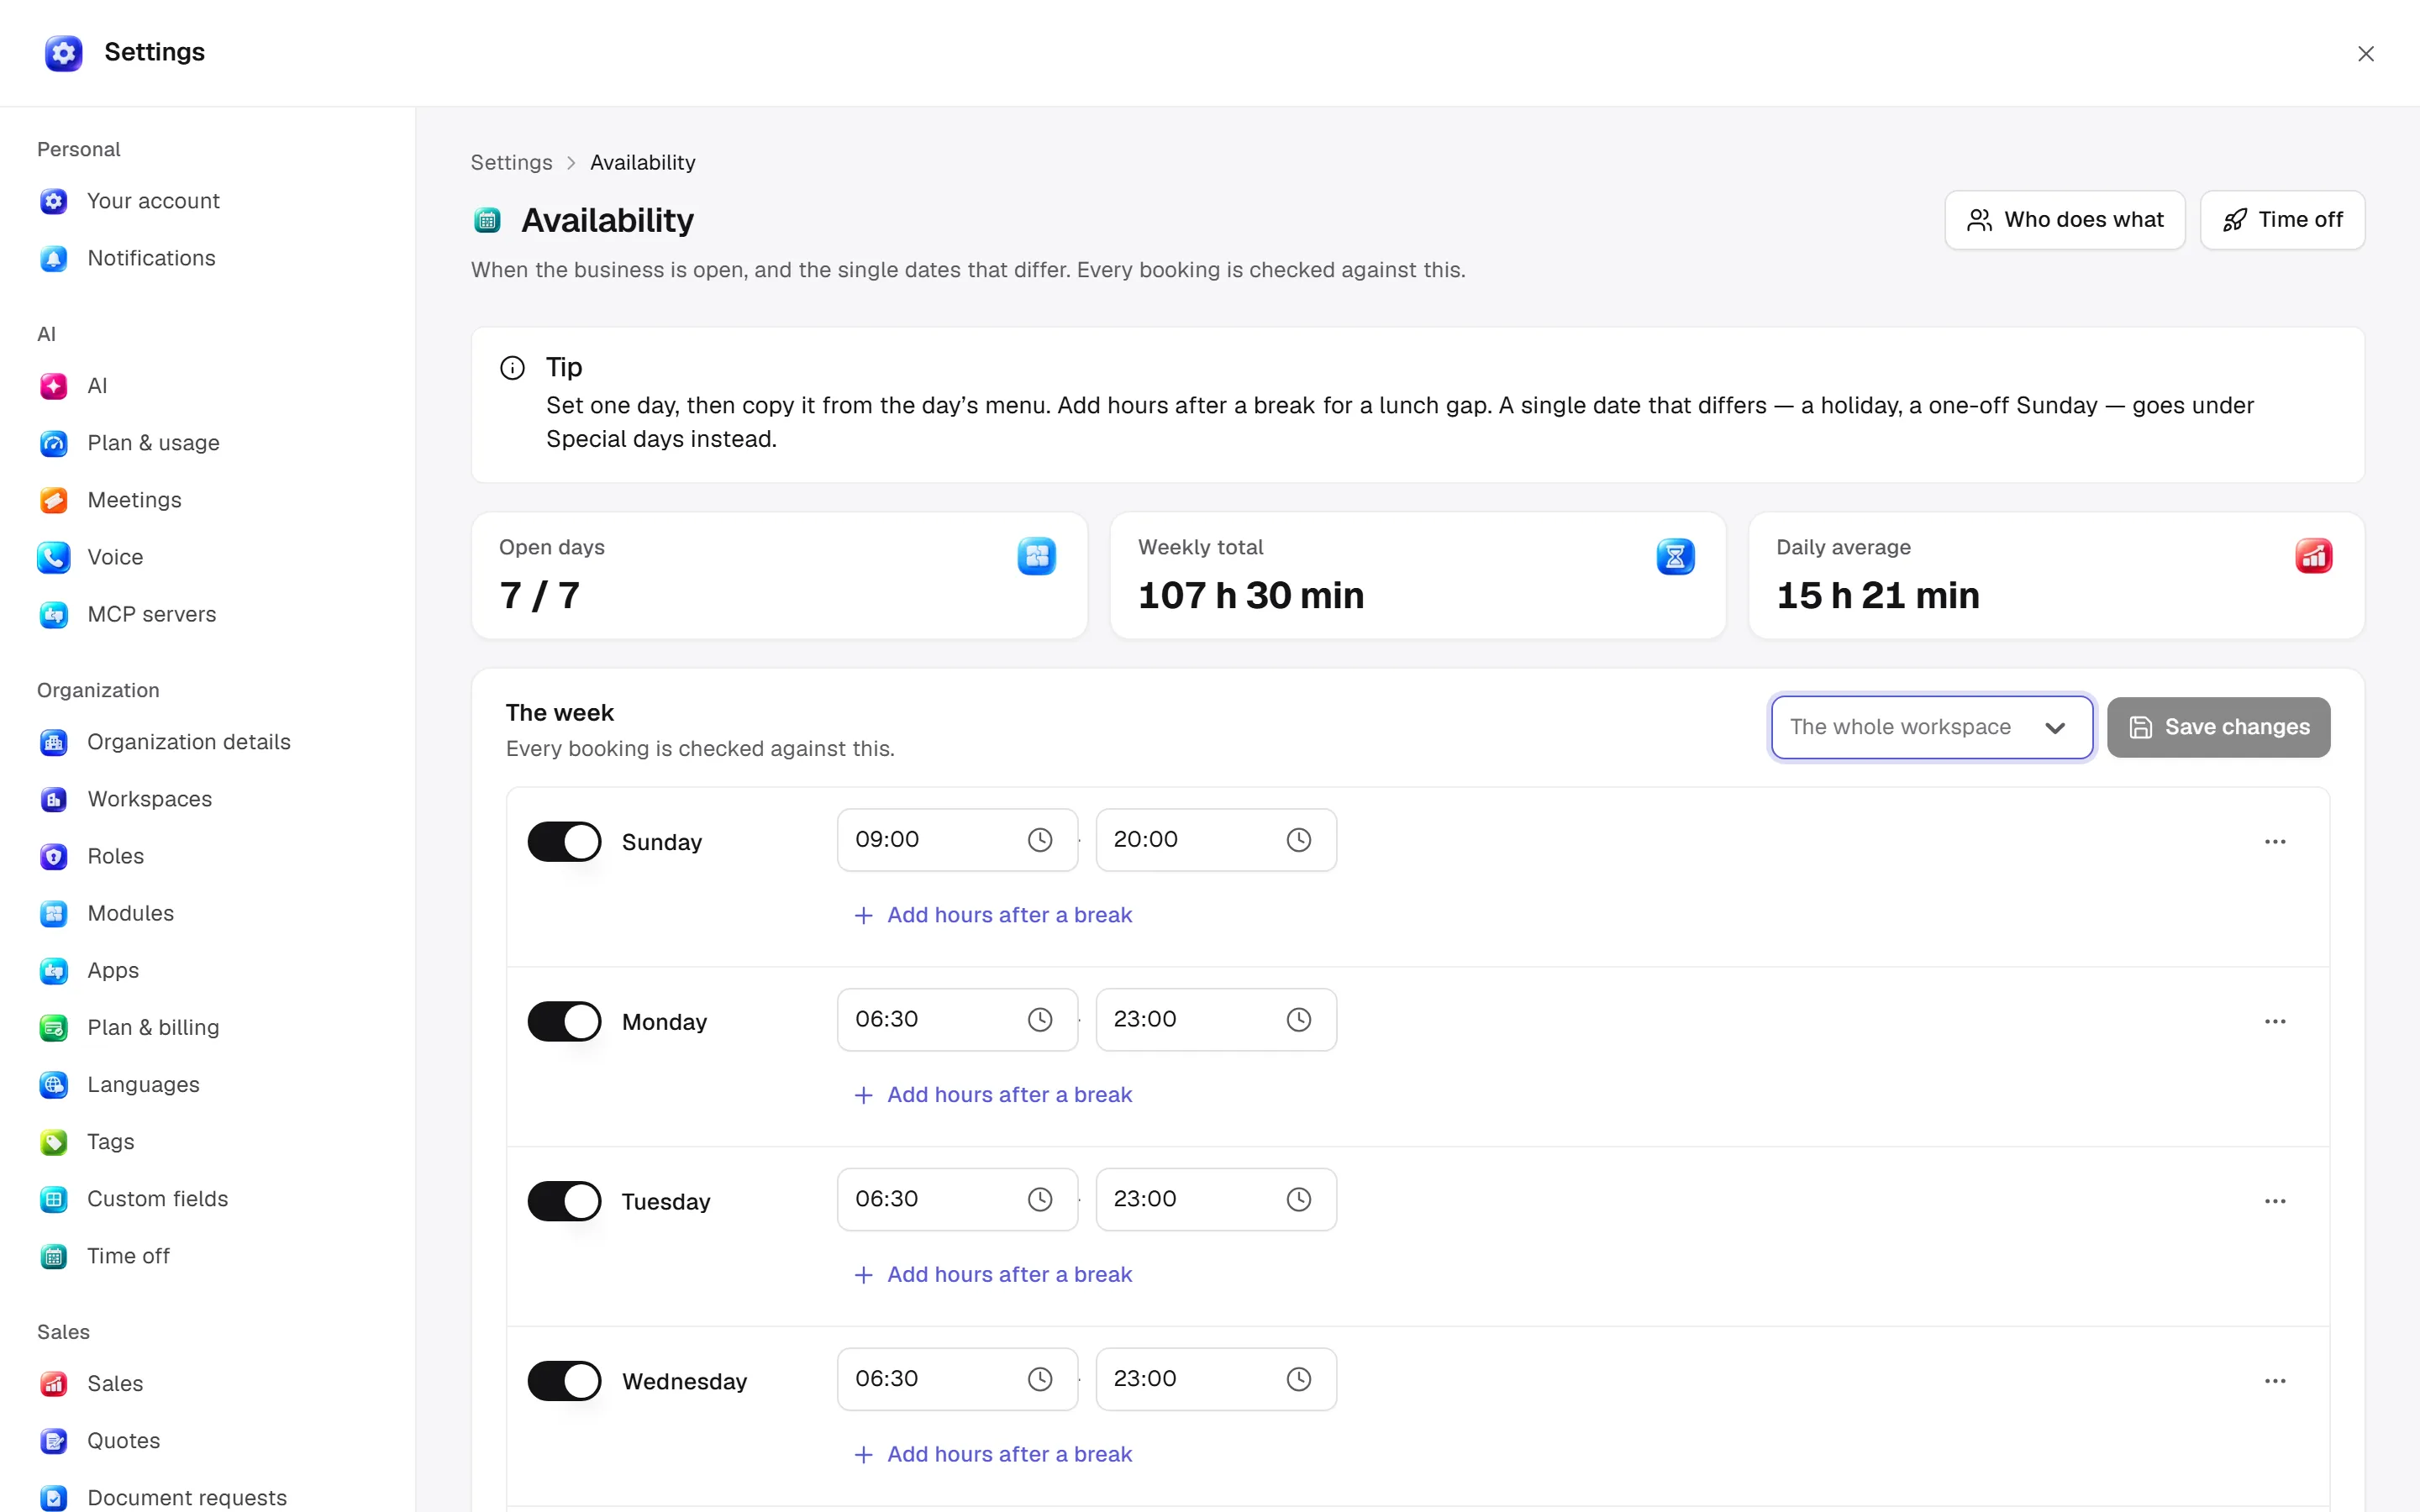Toggle Sunday availability off
Viewport: 2420px width, 1512px height.
pos(564,842)
